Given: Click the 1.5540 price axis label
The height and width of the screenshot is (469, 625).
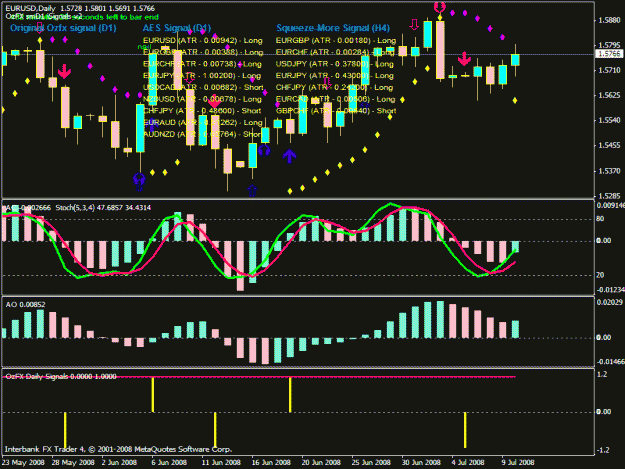Looking at the screenshot, I should 609,120.
